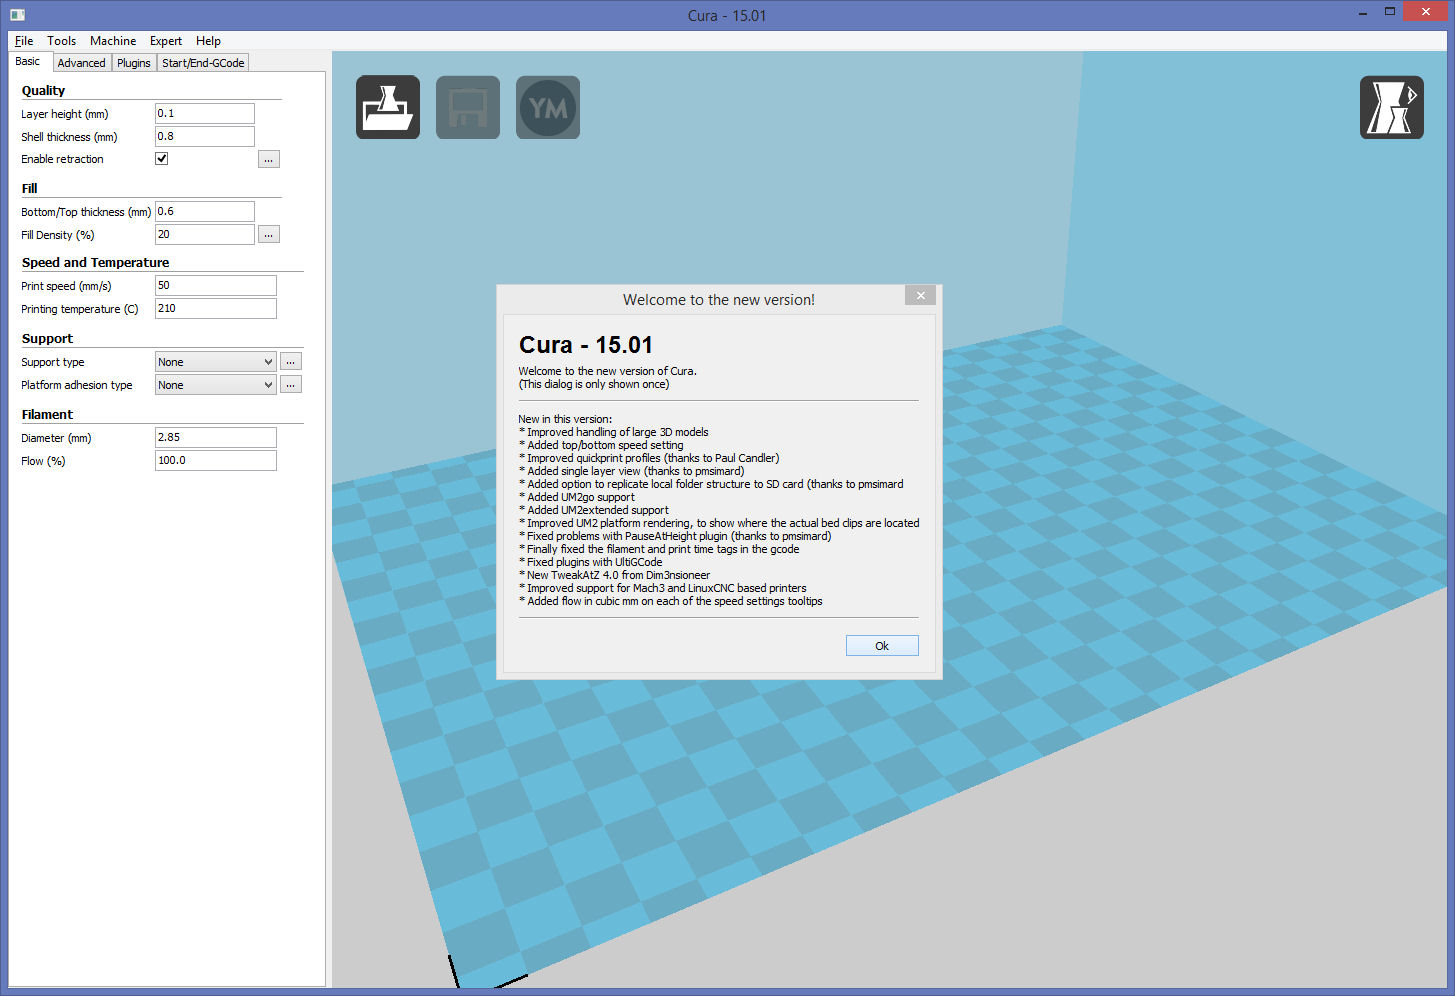Viewport: 1455px width, 996px height.
Task: Open the View mode icon at top right
Action: click(x=1391, y=107)
